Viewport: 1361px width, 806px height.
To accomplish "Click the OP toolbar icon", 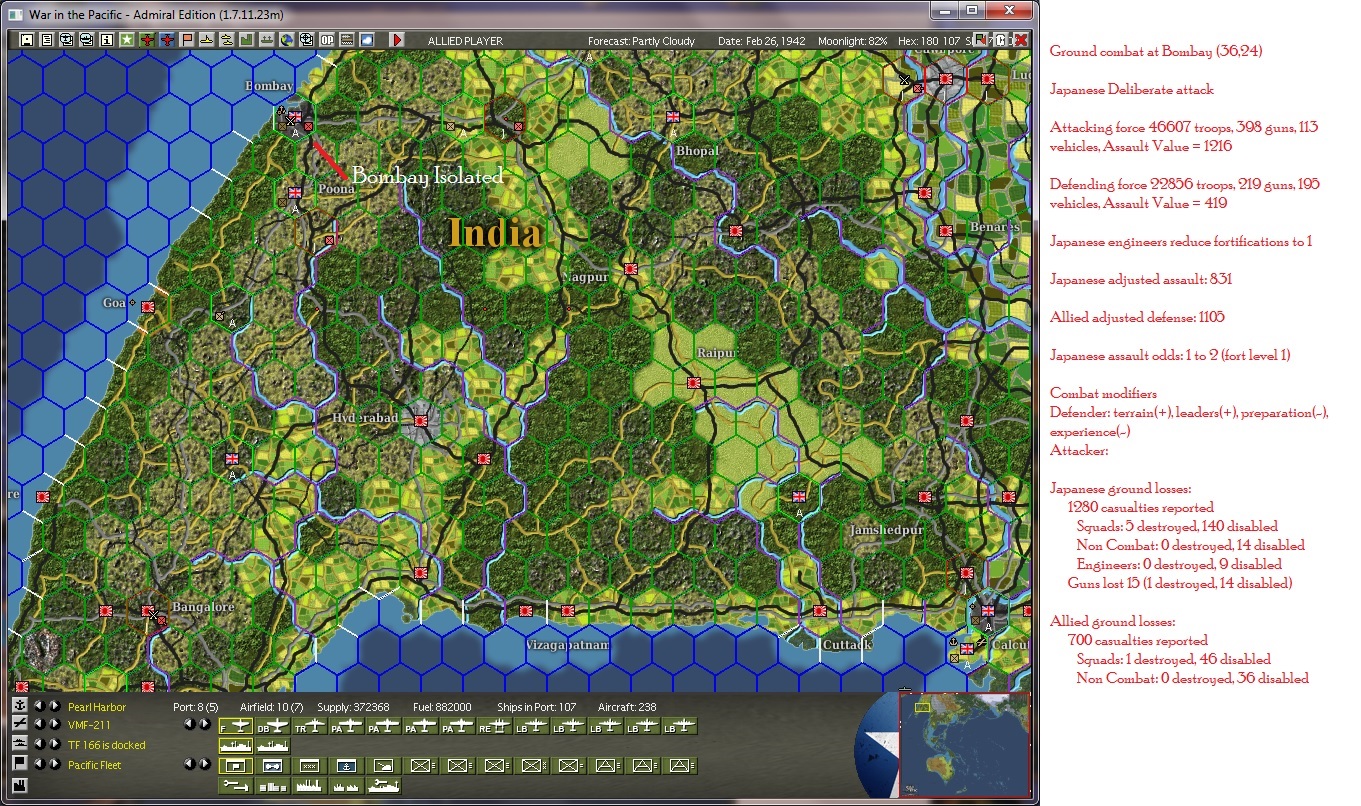I will (327, 40).
